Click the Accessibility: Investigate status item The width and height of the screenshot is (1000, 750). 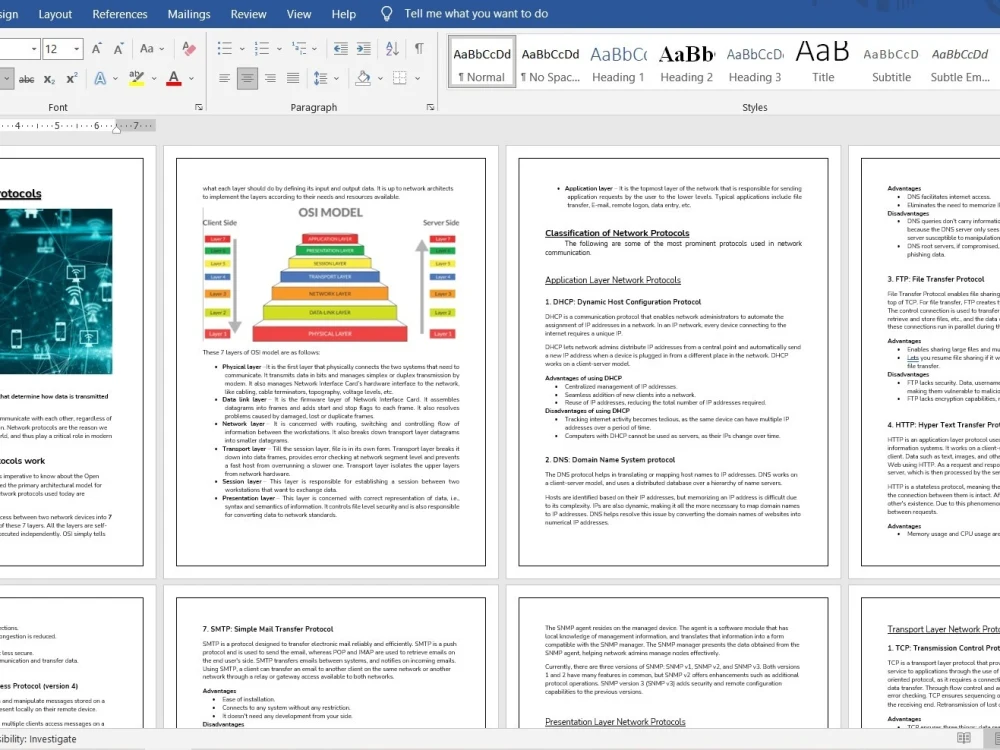click(38, 739)
